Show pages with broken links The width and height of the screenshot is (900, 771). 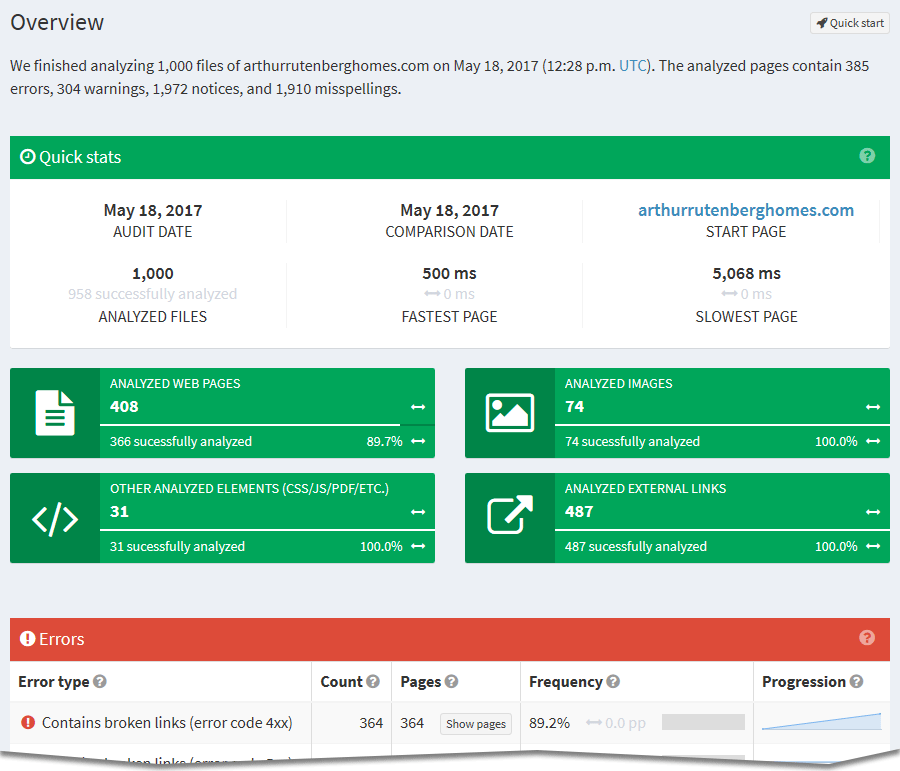[476, 724]
